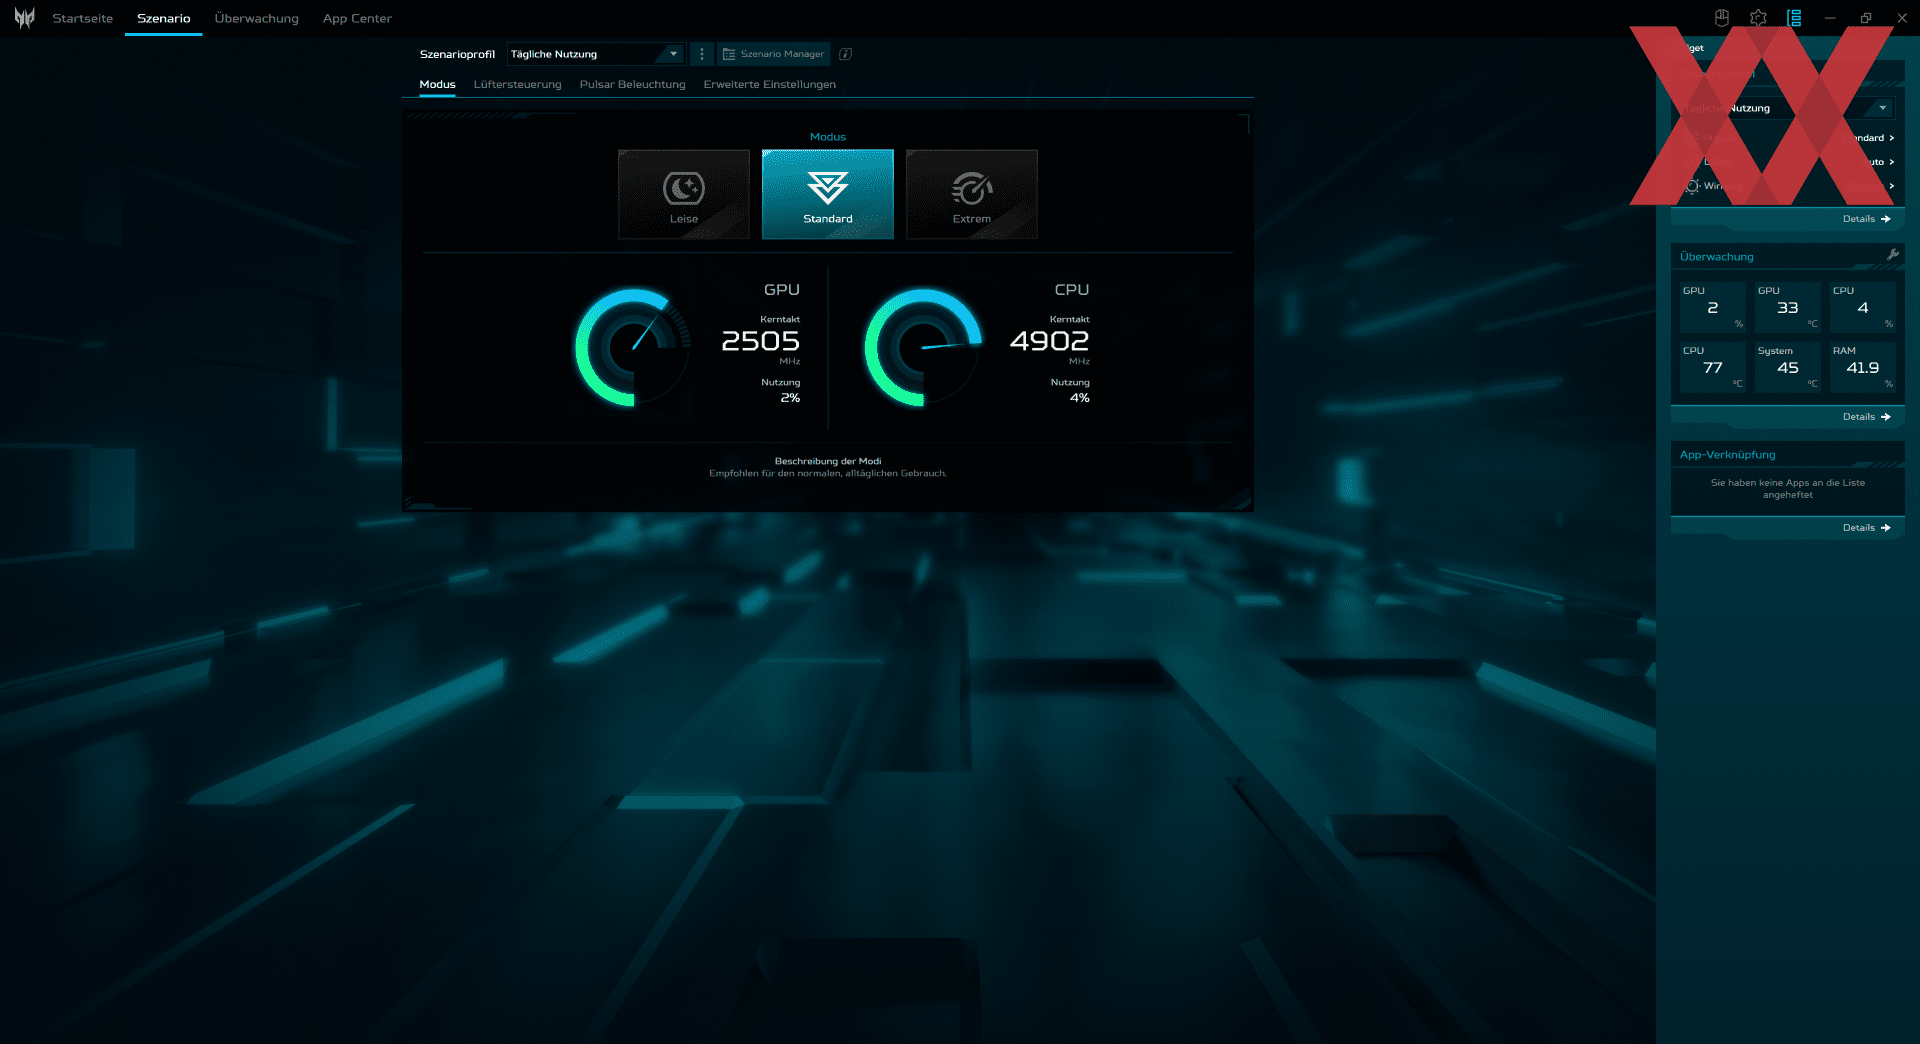Open Details of the Überwachung widget
This screenshot has width=1920, height=1044.
1866,417
